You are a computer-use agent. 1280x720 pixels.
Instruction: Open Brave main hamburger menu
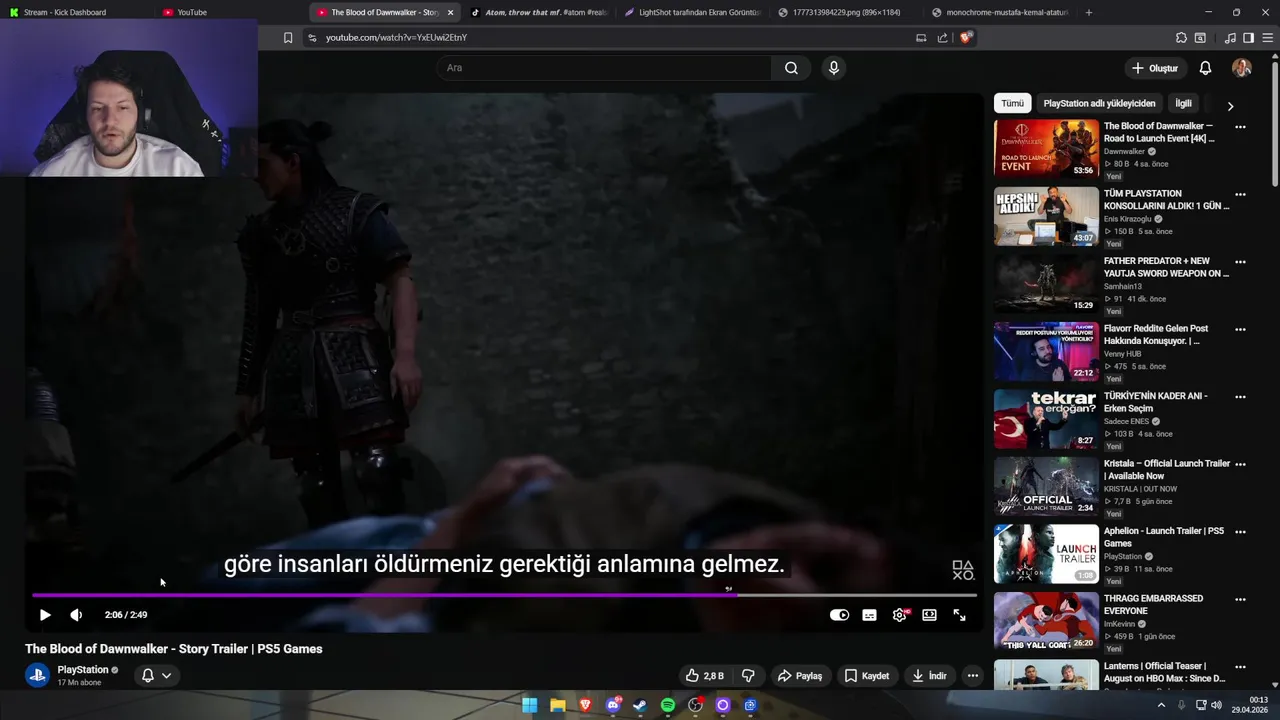tap(1268, 38)
